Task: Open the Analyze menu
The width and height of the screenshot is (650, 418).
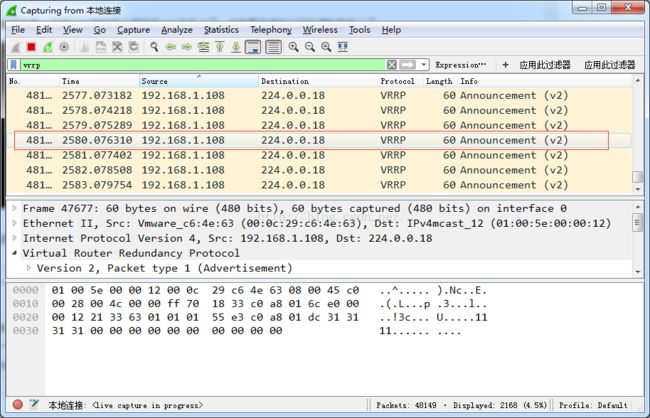Action: (x=177, y=30)
